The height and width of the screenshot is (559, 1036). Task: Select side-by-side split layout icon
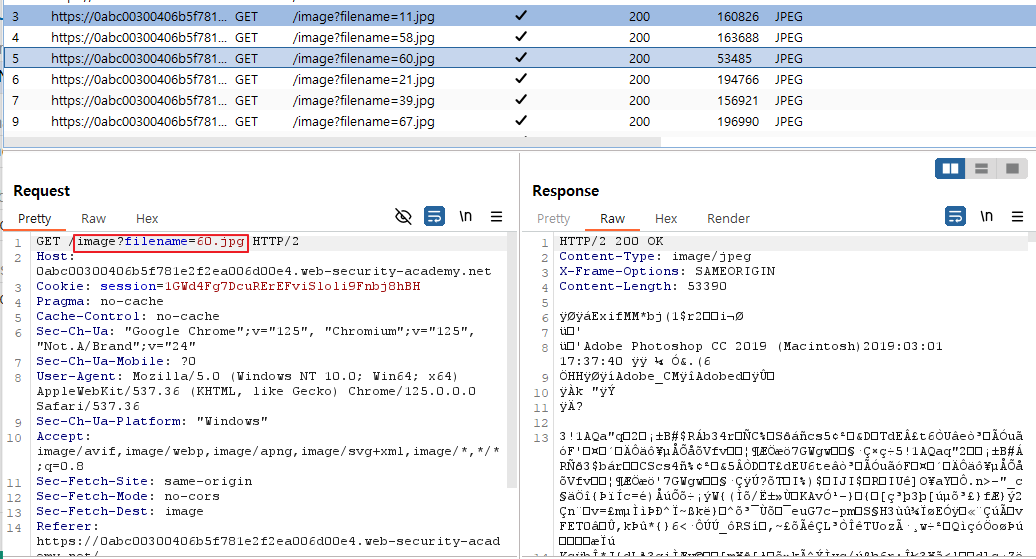pyautogui.click(x=950, y=168)
